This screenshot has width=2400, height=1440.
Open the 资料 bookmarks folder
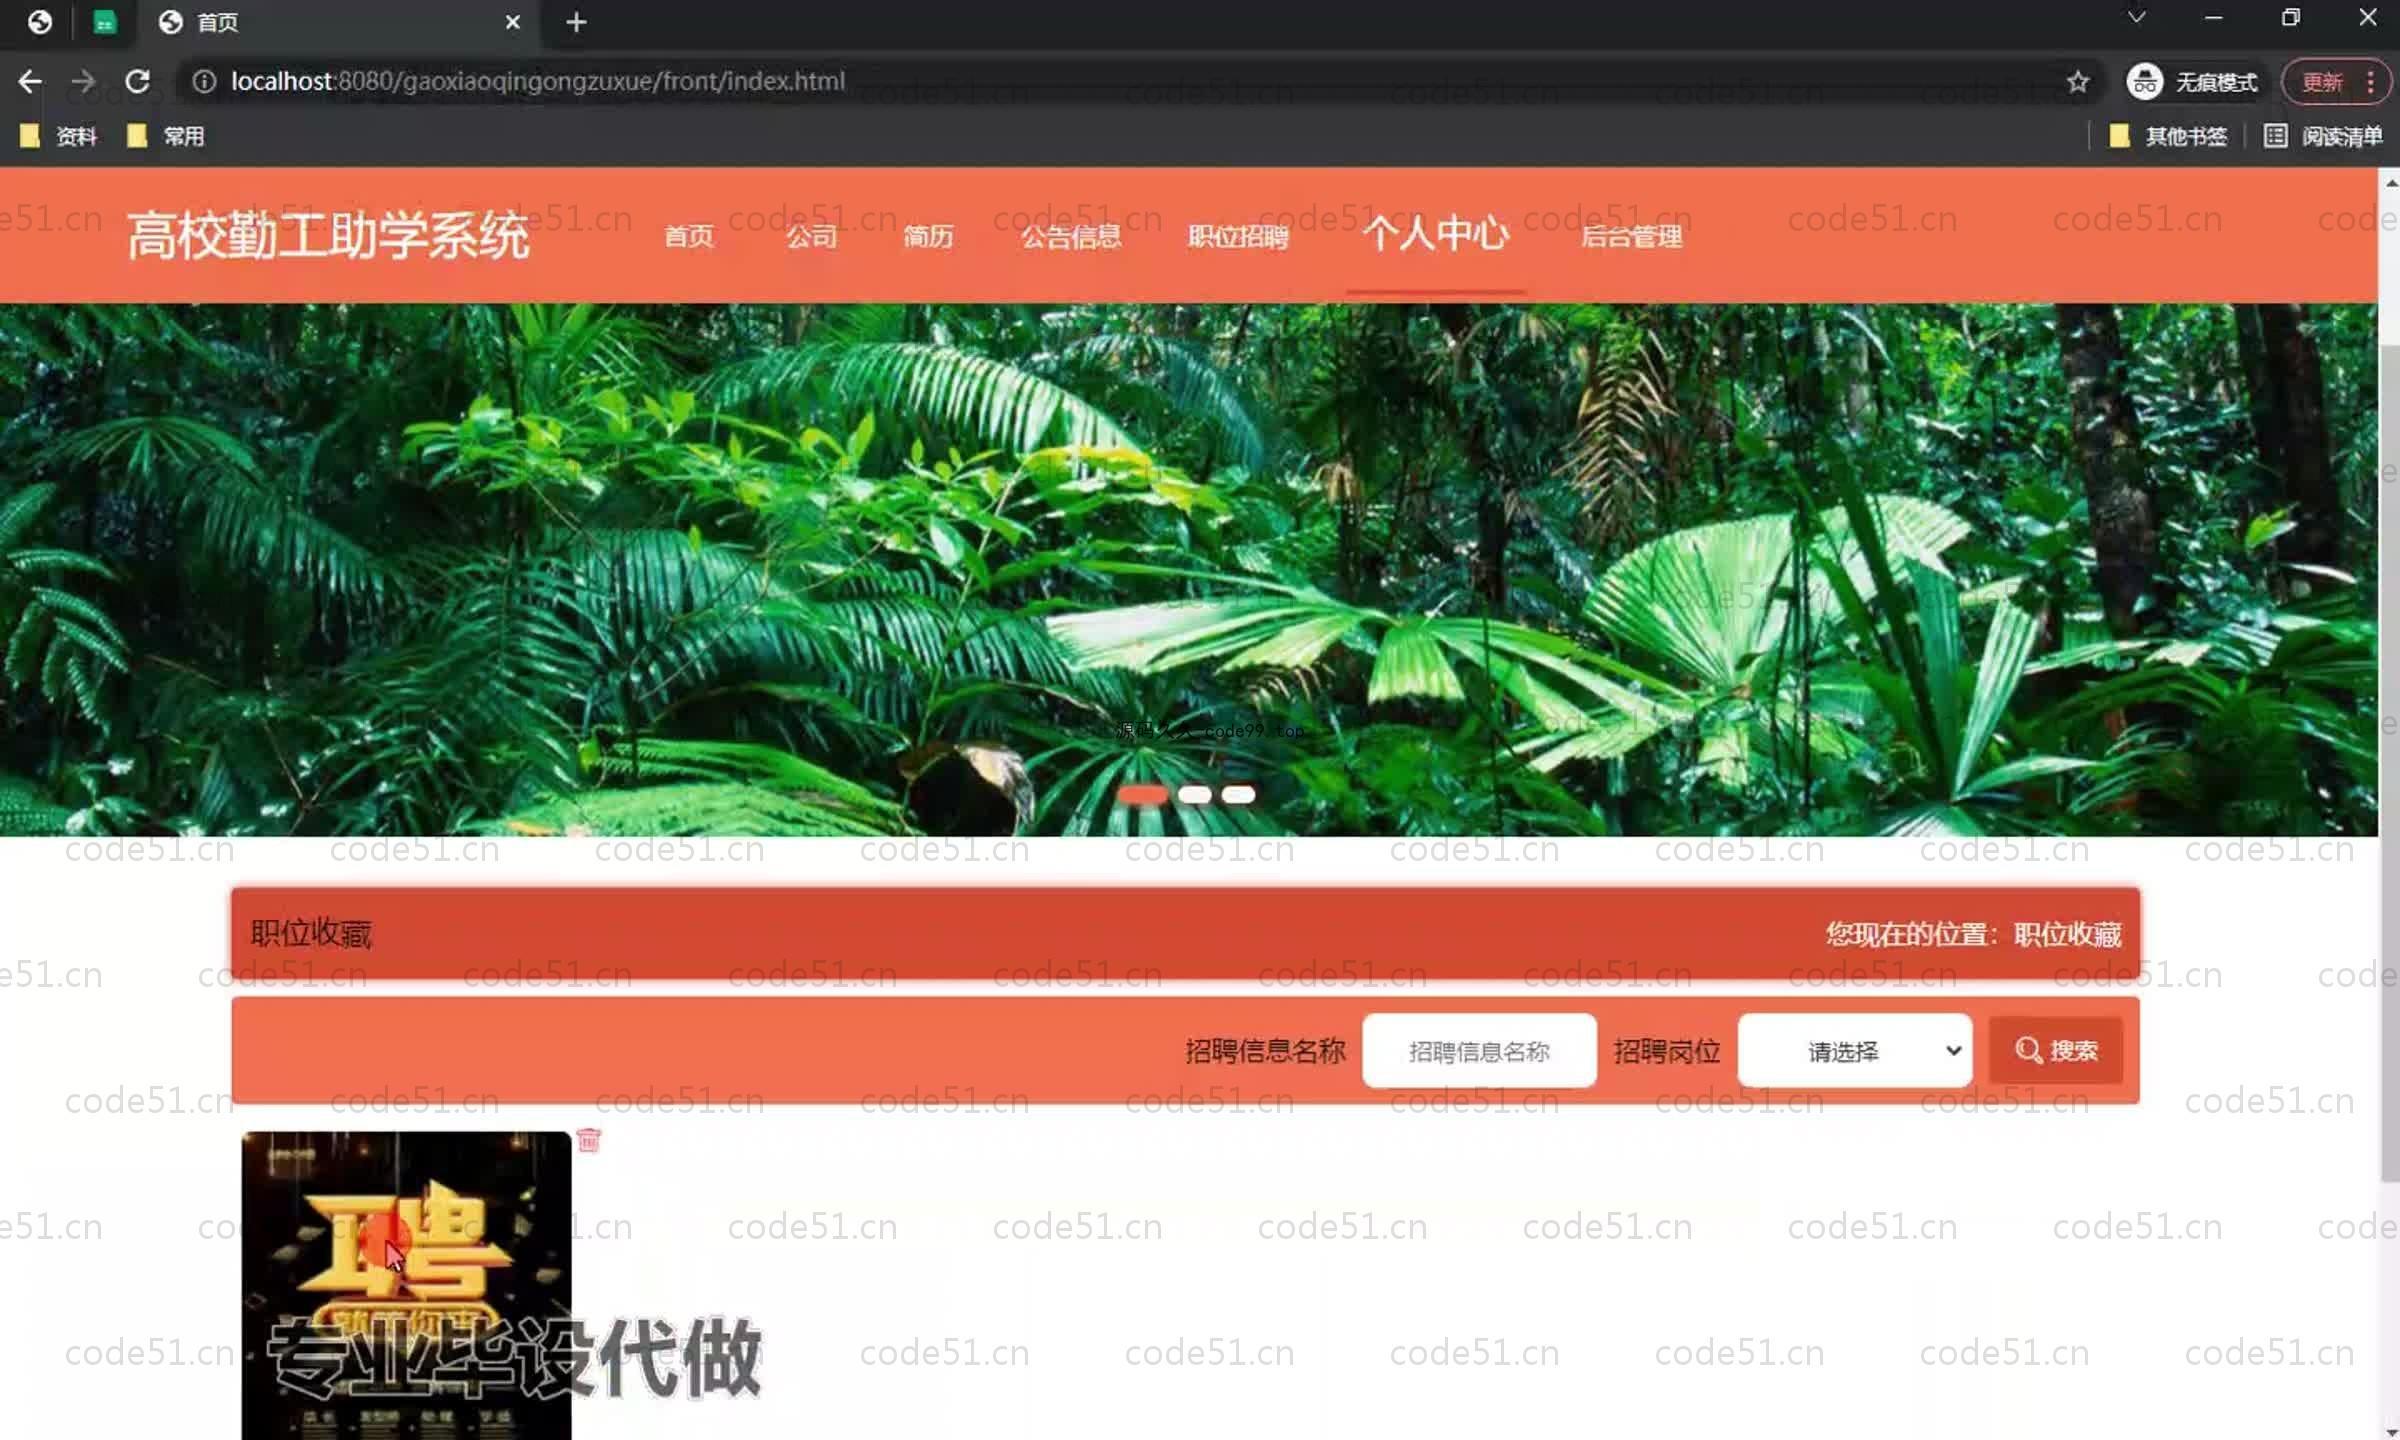click(59, 136)
